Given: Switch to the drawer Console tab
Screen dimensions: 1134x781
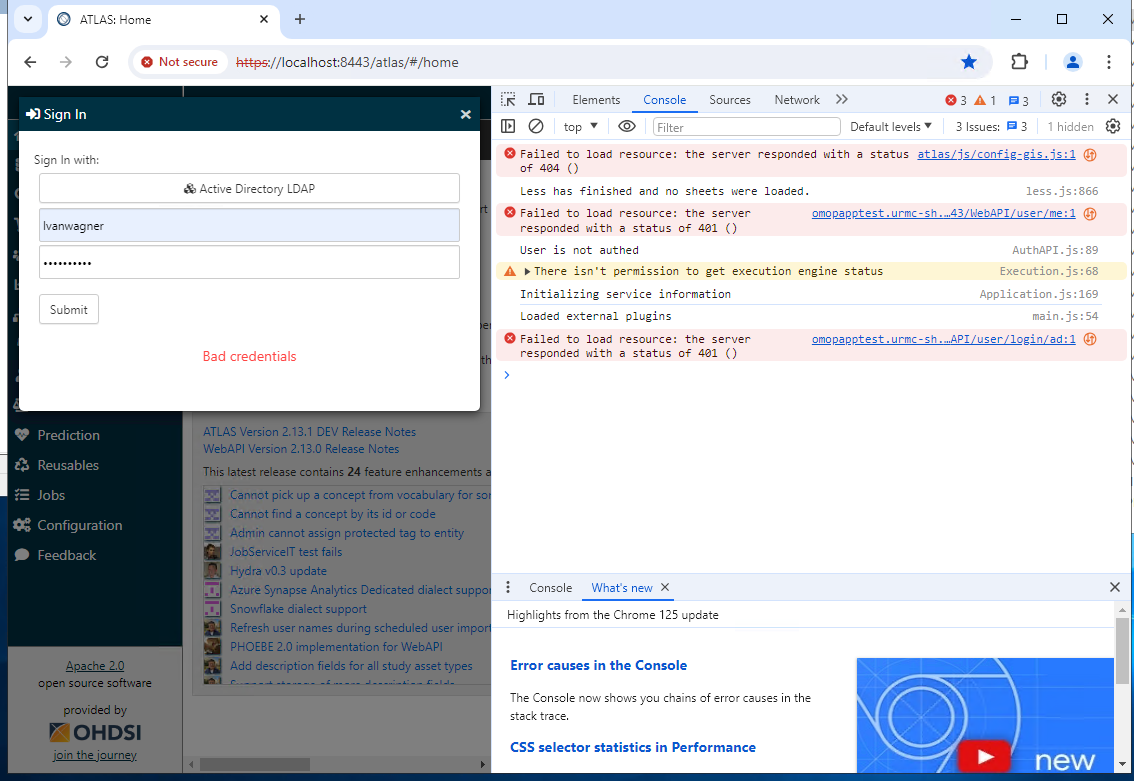Looking at the screenshot, I should pos(550,588).
